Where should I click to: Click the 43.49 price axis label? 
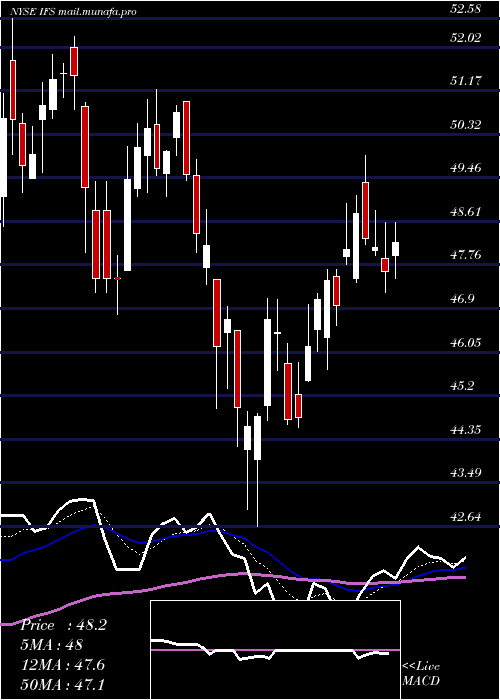(x=465, y=473)
